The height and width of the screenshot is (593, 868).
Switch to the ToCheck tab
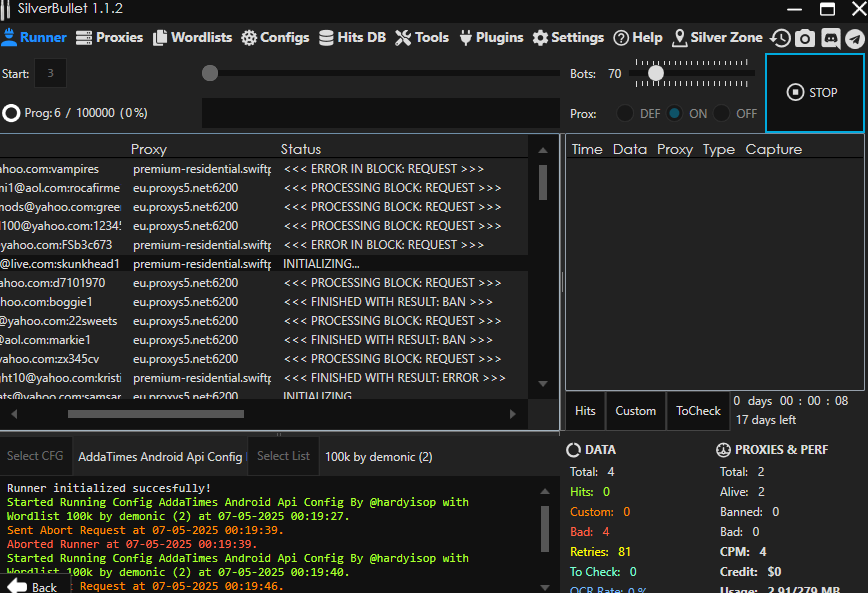pos(698,411)
